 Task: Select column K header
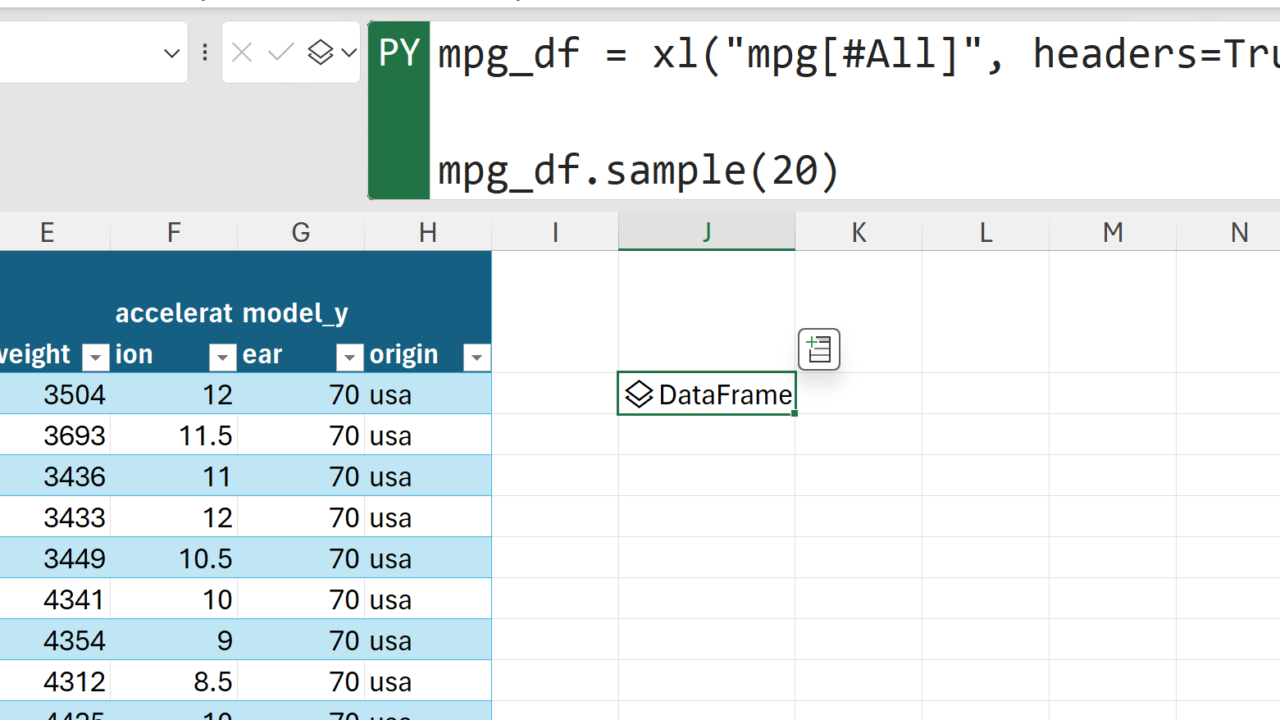click(x=859, y=232)
